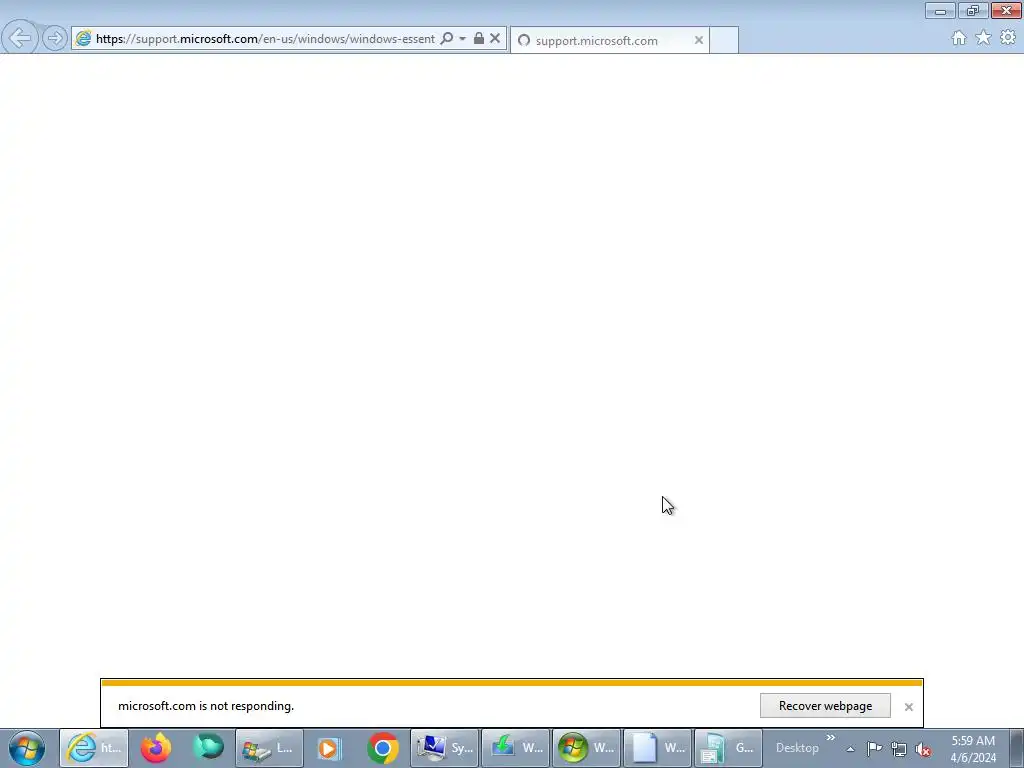This screenshot has width=1024, height=768.
Task: Open the address bar autocomplete dropdown arrow
Action: coord(462,39)
